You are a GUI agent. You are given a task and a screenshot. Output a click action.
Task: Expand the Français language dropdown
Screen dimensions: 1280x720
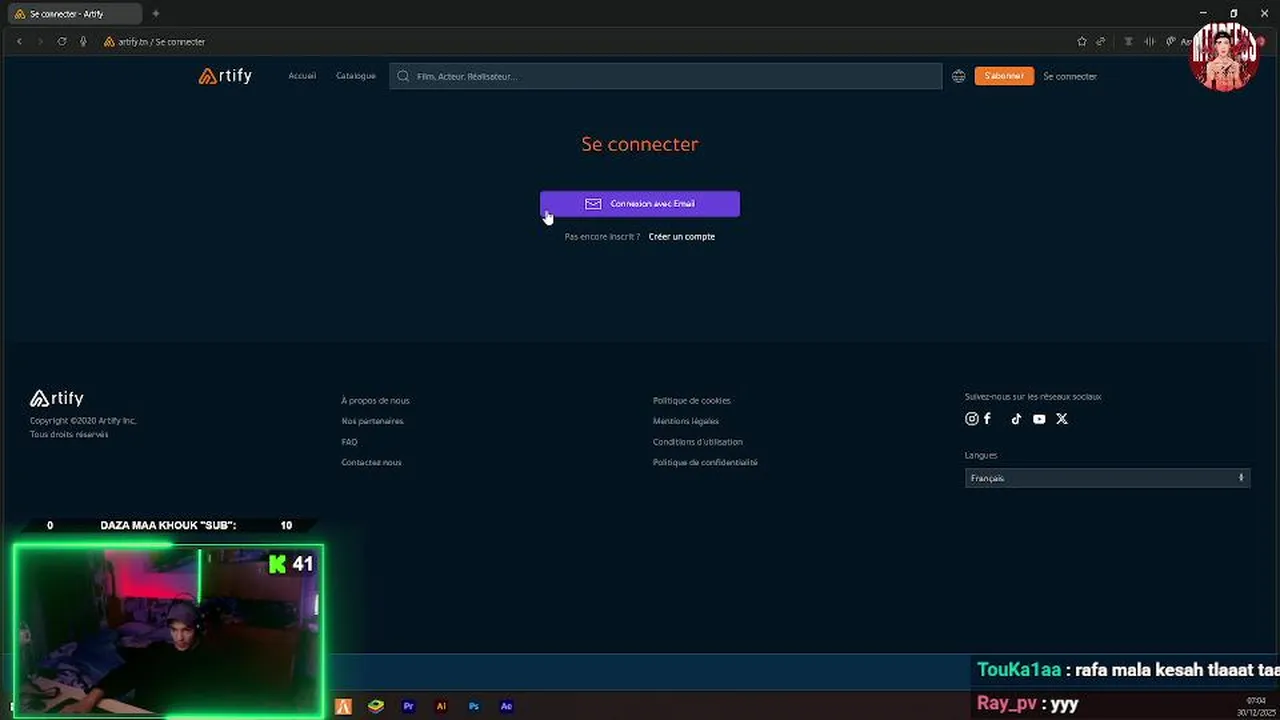click(1108, 478)
